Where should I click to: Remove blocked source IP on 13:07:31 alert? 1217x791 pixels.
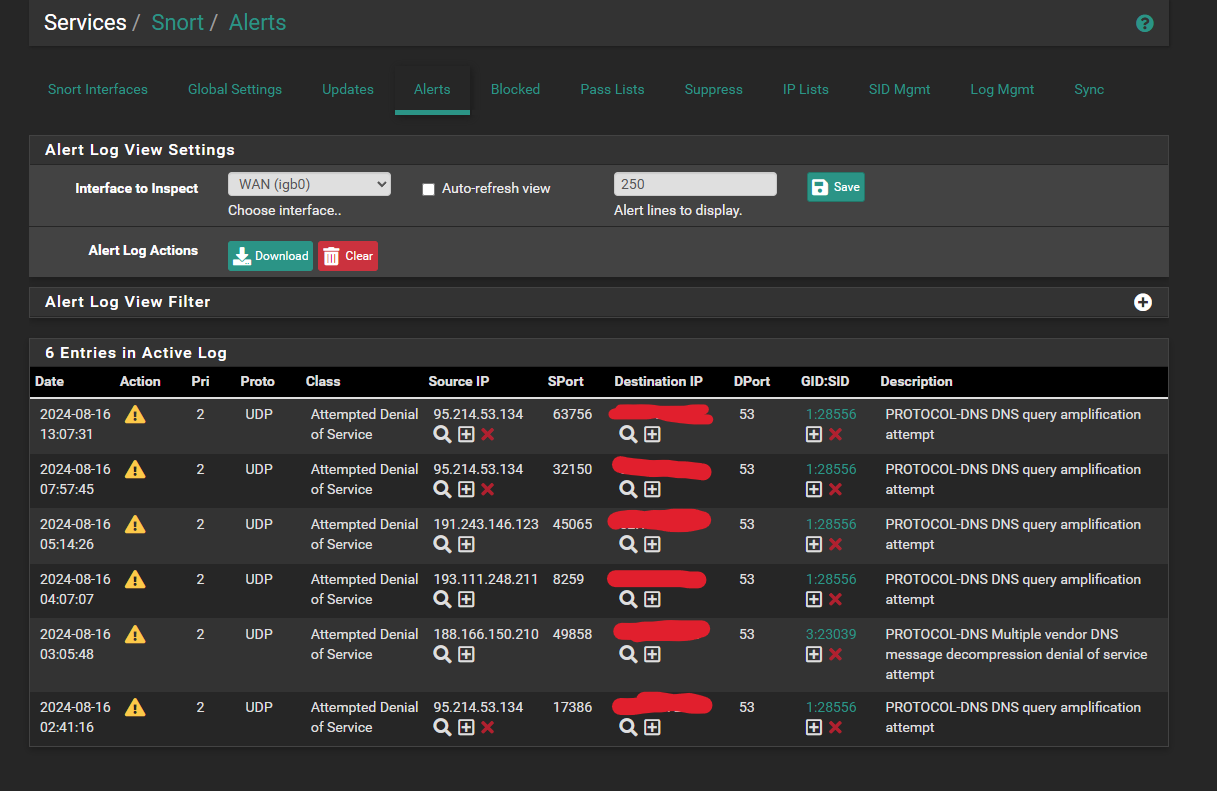pyautogui.click(x=488, y=434)
